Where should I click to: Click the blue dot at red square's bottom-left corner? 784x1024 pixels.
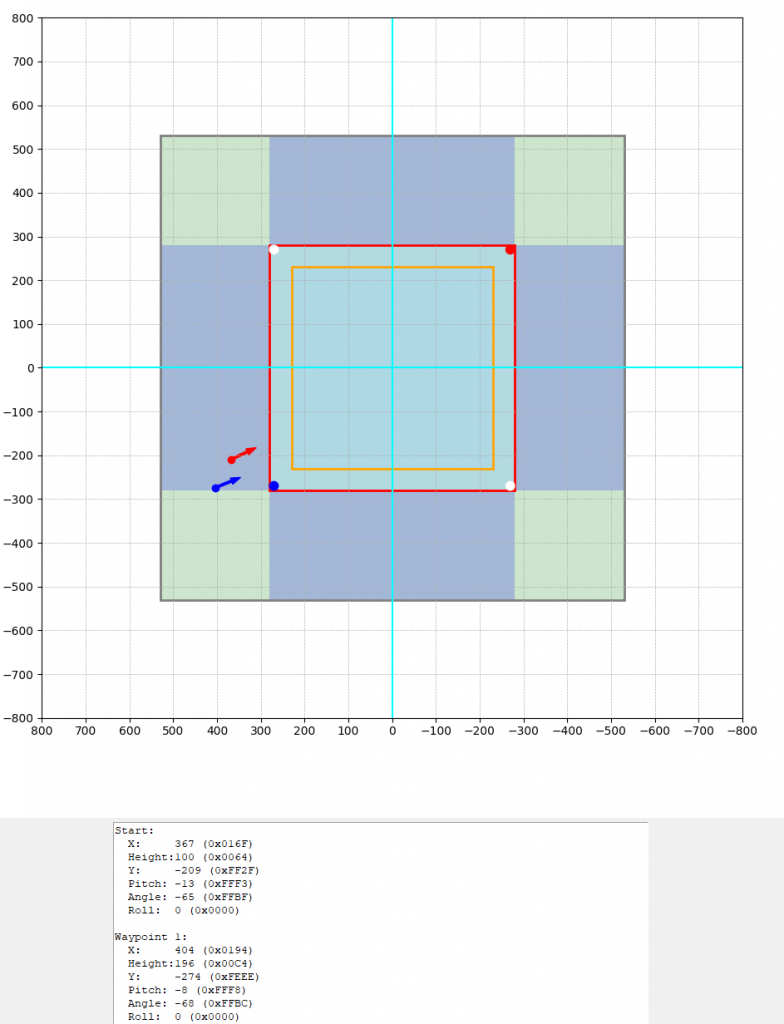[274, 486]
